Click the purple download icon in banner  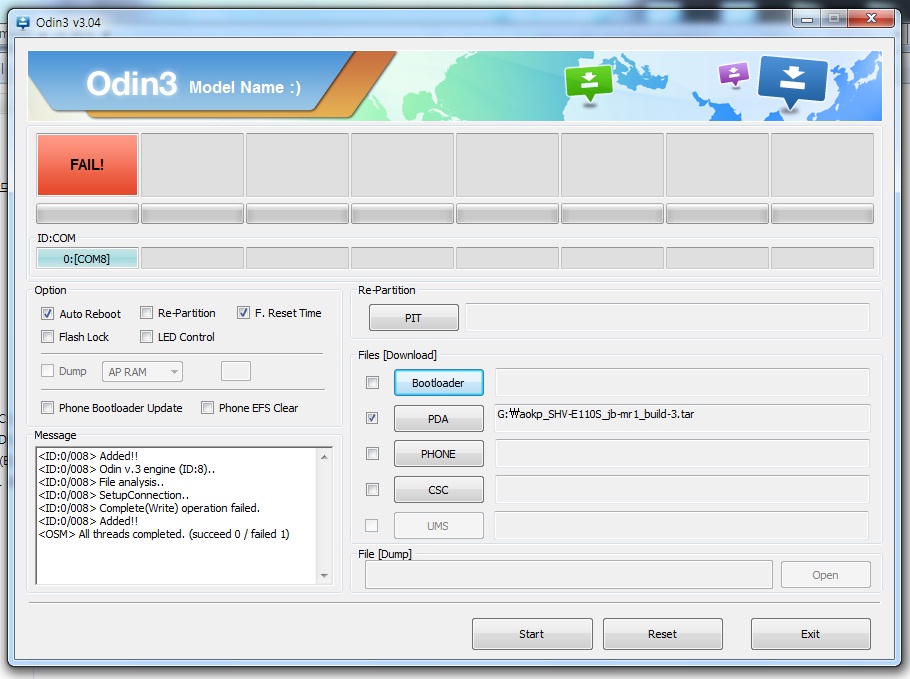point(734,74)
